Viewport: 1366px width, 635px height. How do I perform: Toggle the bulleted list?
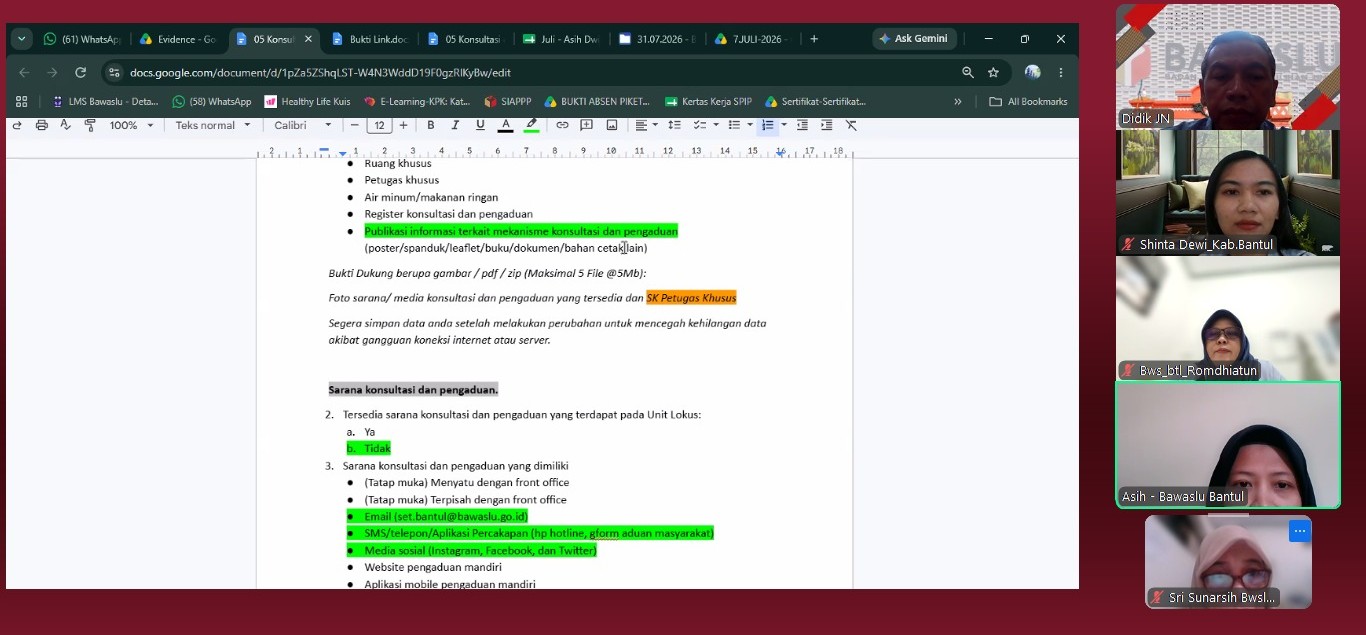[734, 125]
